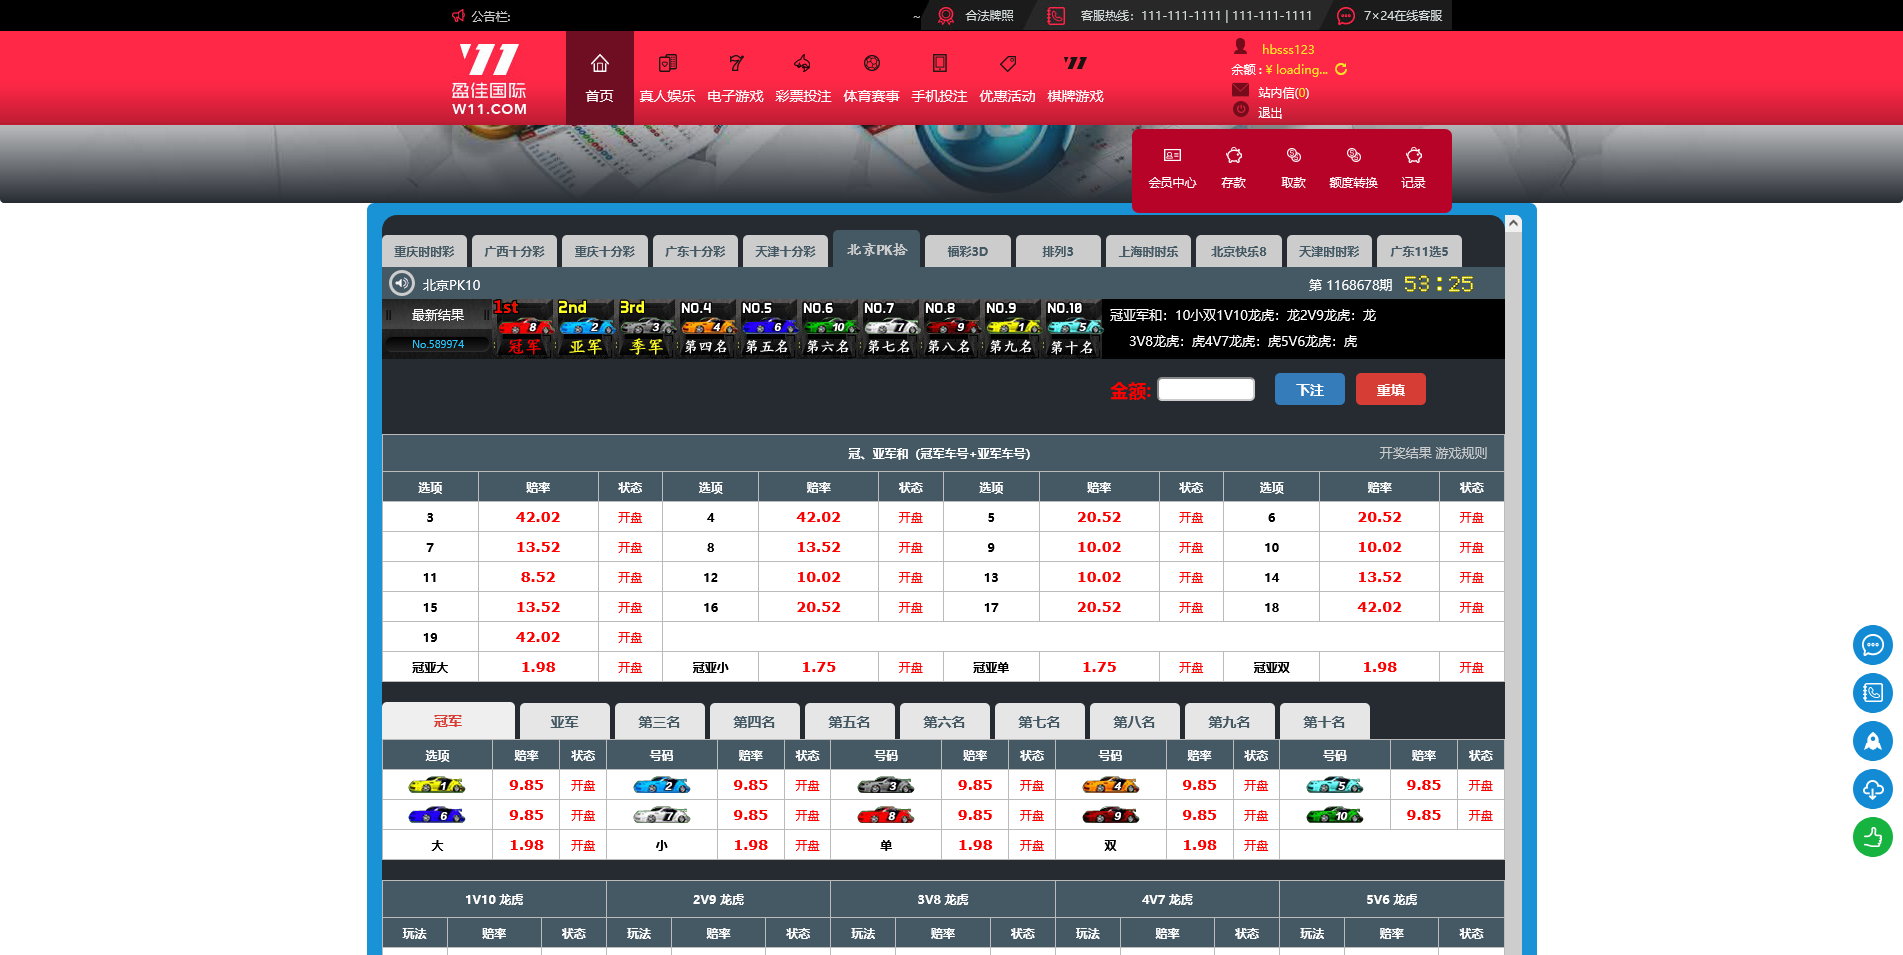Open 棋牌游戏 card games icon
The width and height of the screenshot is (1903, 955).
[x=1075, y=64]
